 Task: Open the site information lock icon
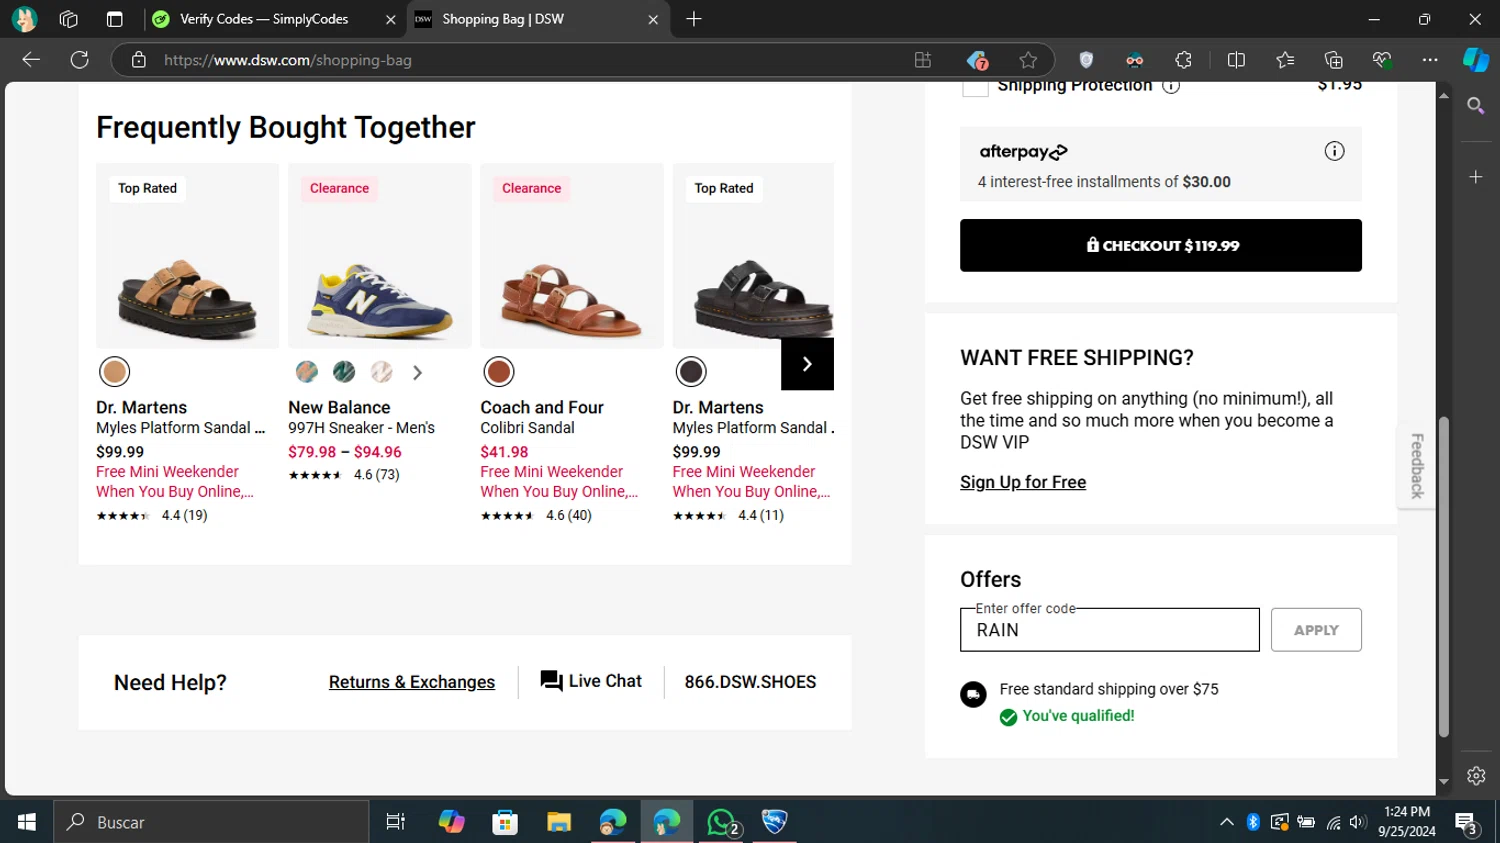pos(139,60)
